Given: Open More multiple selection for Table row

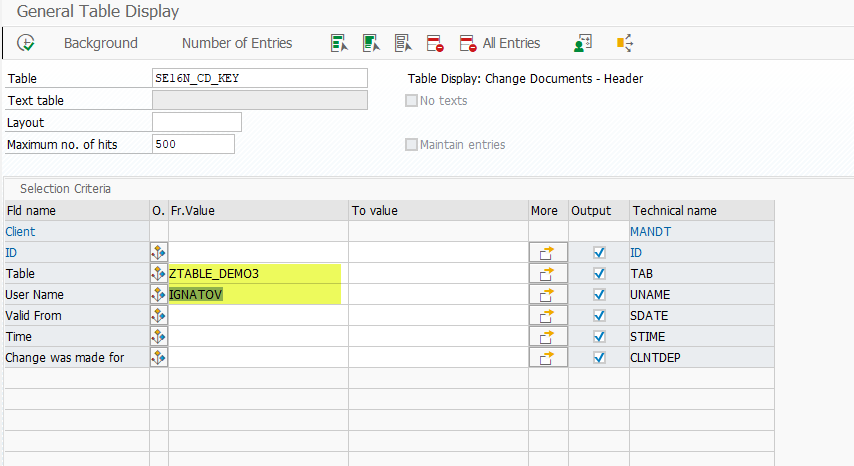Looking at the screenshot, I should [548, 273].
